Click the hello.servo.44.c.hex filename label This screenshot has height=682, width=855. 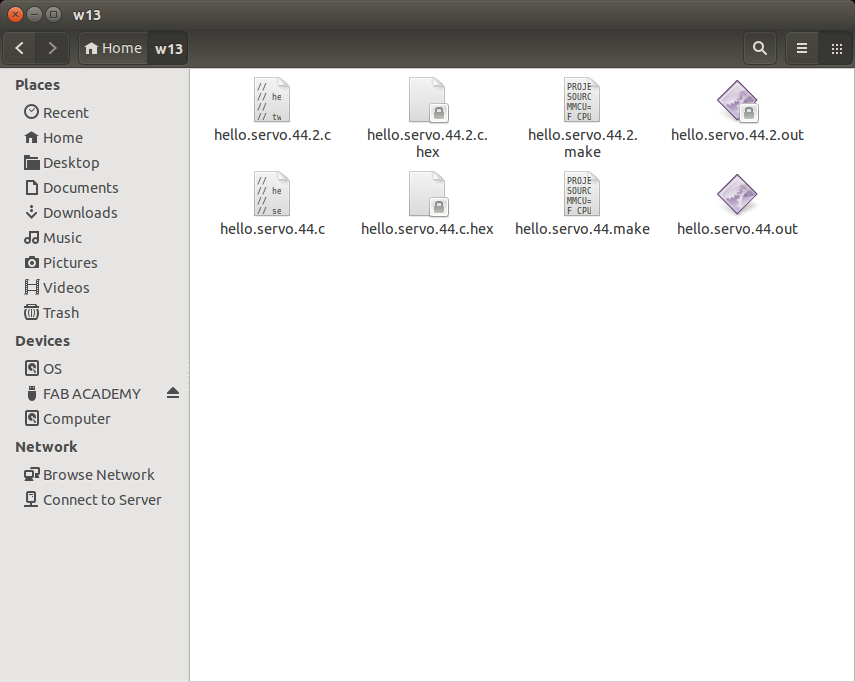(427, 228)
